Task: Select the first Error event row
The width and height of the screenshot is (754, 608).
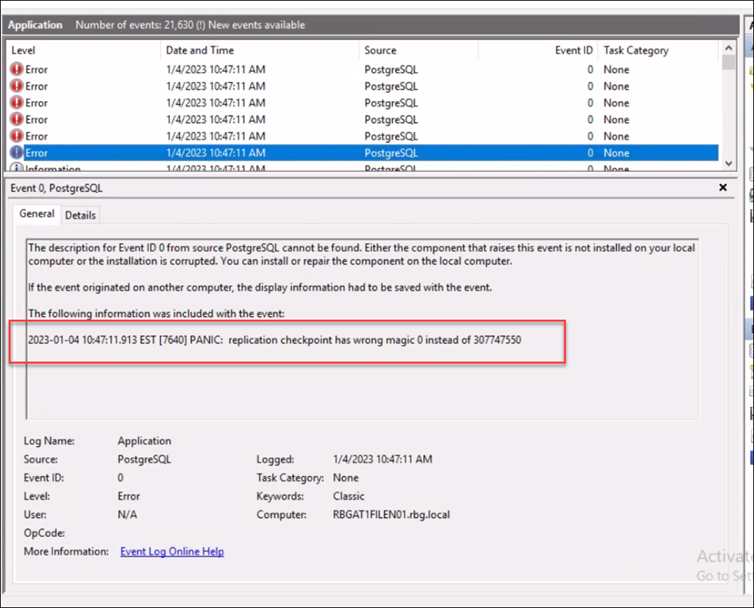Action: tap(364, 69)
